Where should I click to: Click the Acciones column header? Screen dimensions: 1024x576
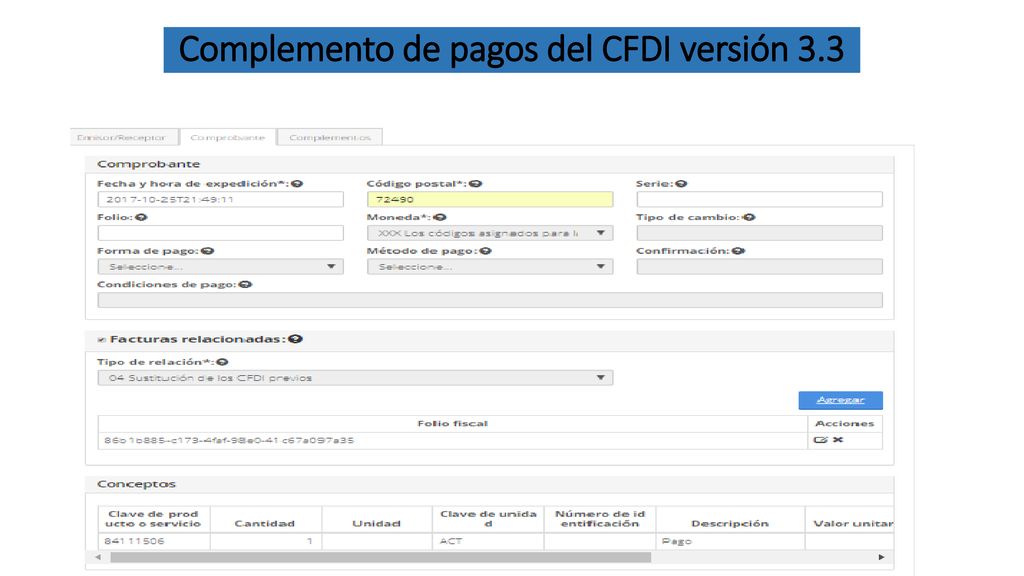[x=845, y=424]
